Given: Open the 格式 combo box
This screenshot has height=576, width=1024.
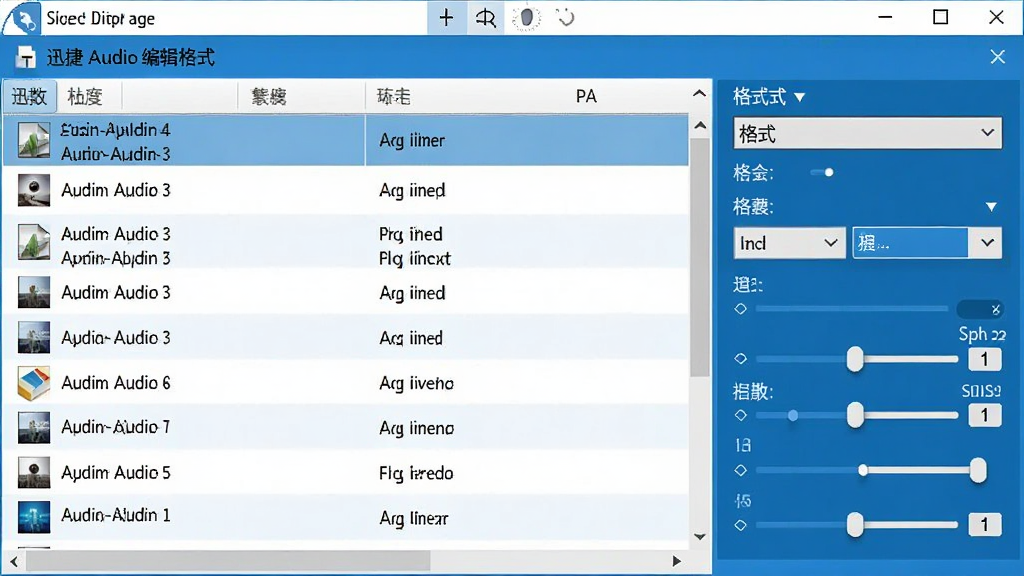Looking at the screenshot, I should click(x=867, y=133).
